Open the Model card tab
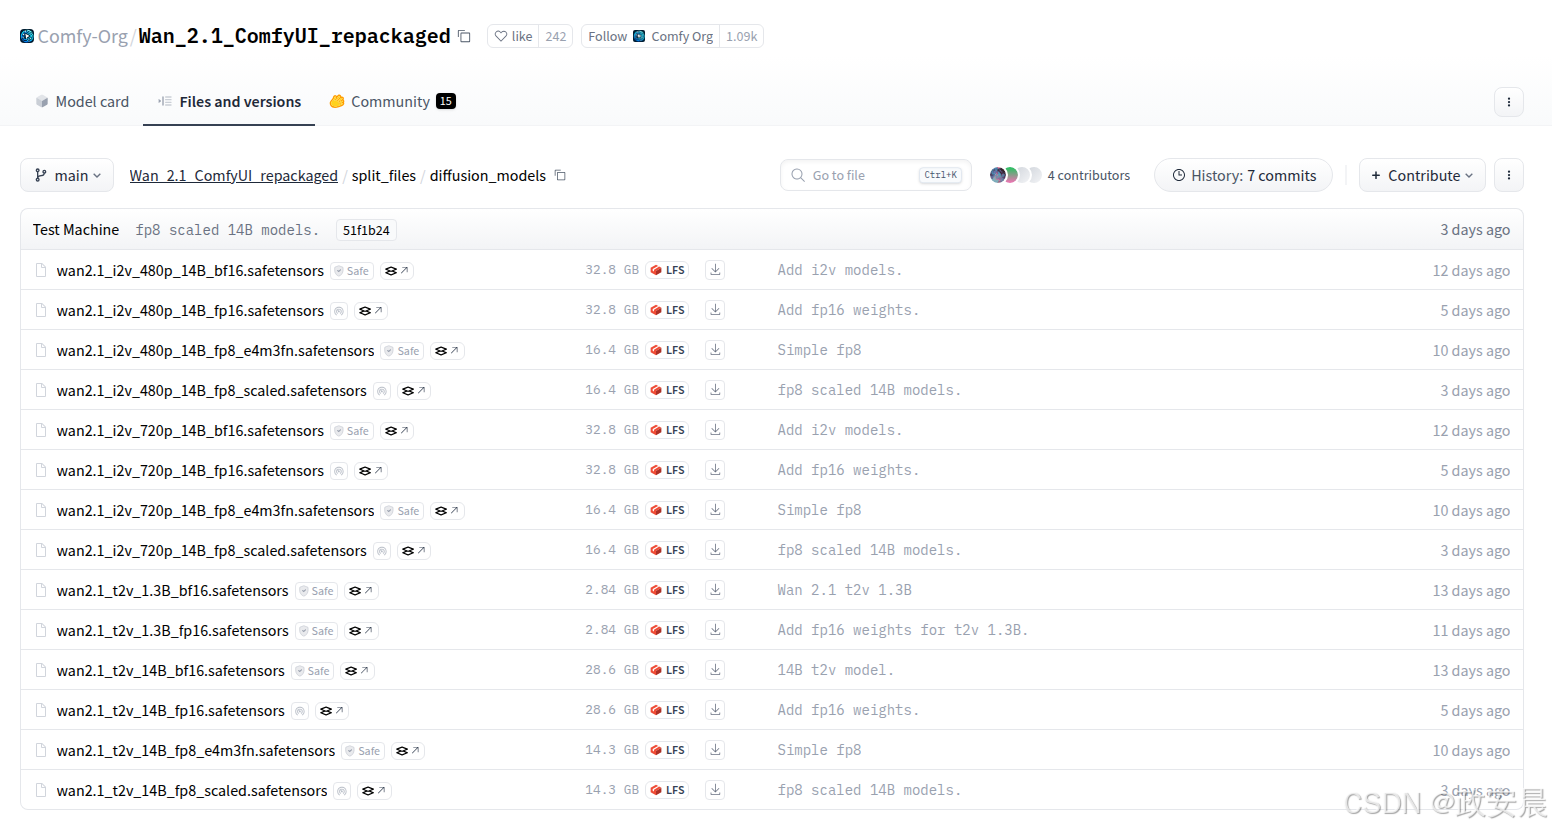The height and width of the screenshot is (831, 1552). (82, 101)
